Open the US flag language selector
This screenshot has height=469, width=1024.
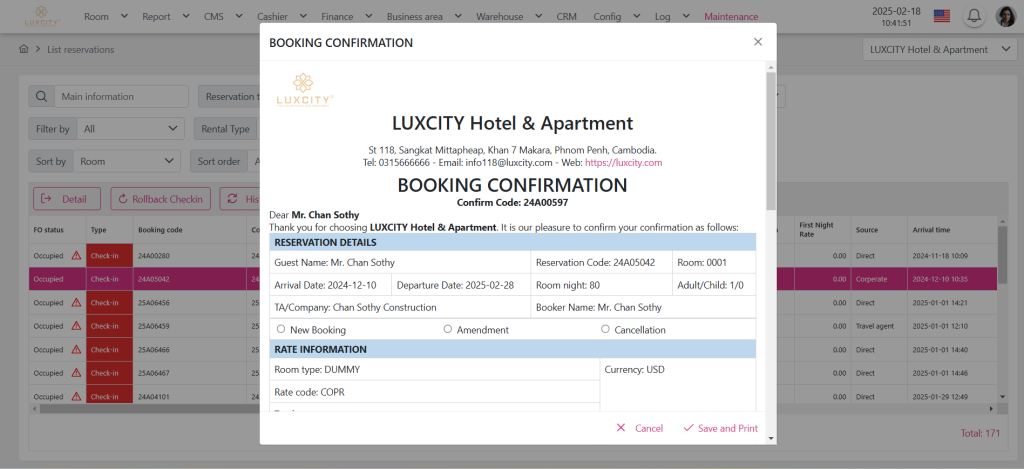[x=941, y=16]
